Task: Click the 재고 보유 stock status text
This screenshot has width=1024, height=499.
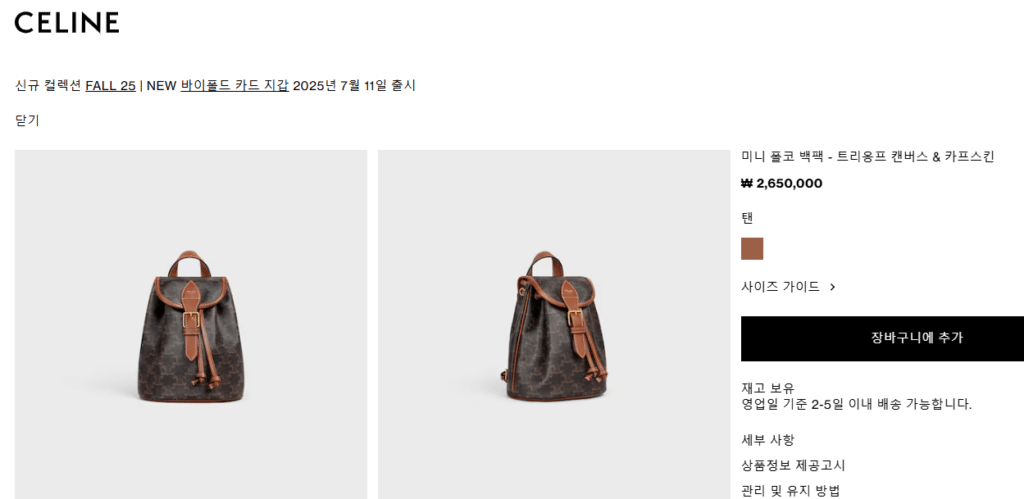Action: [x=767, y=389]
